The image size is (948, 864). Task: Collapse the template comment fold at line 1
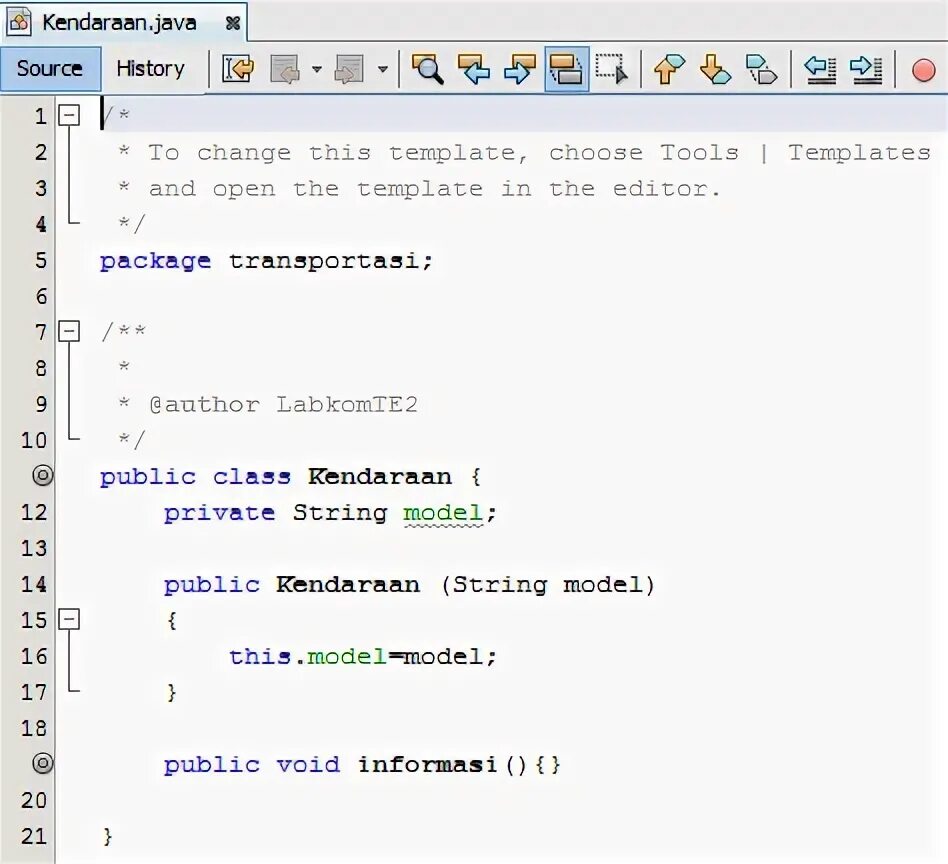(69, 115)
